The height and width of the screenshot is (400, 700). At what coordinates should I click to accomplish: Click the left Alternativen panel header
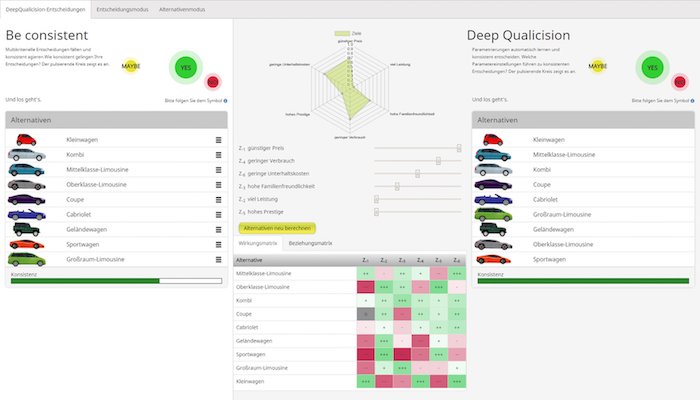click(x=117, y=120)
